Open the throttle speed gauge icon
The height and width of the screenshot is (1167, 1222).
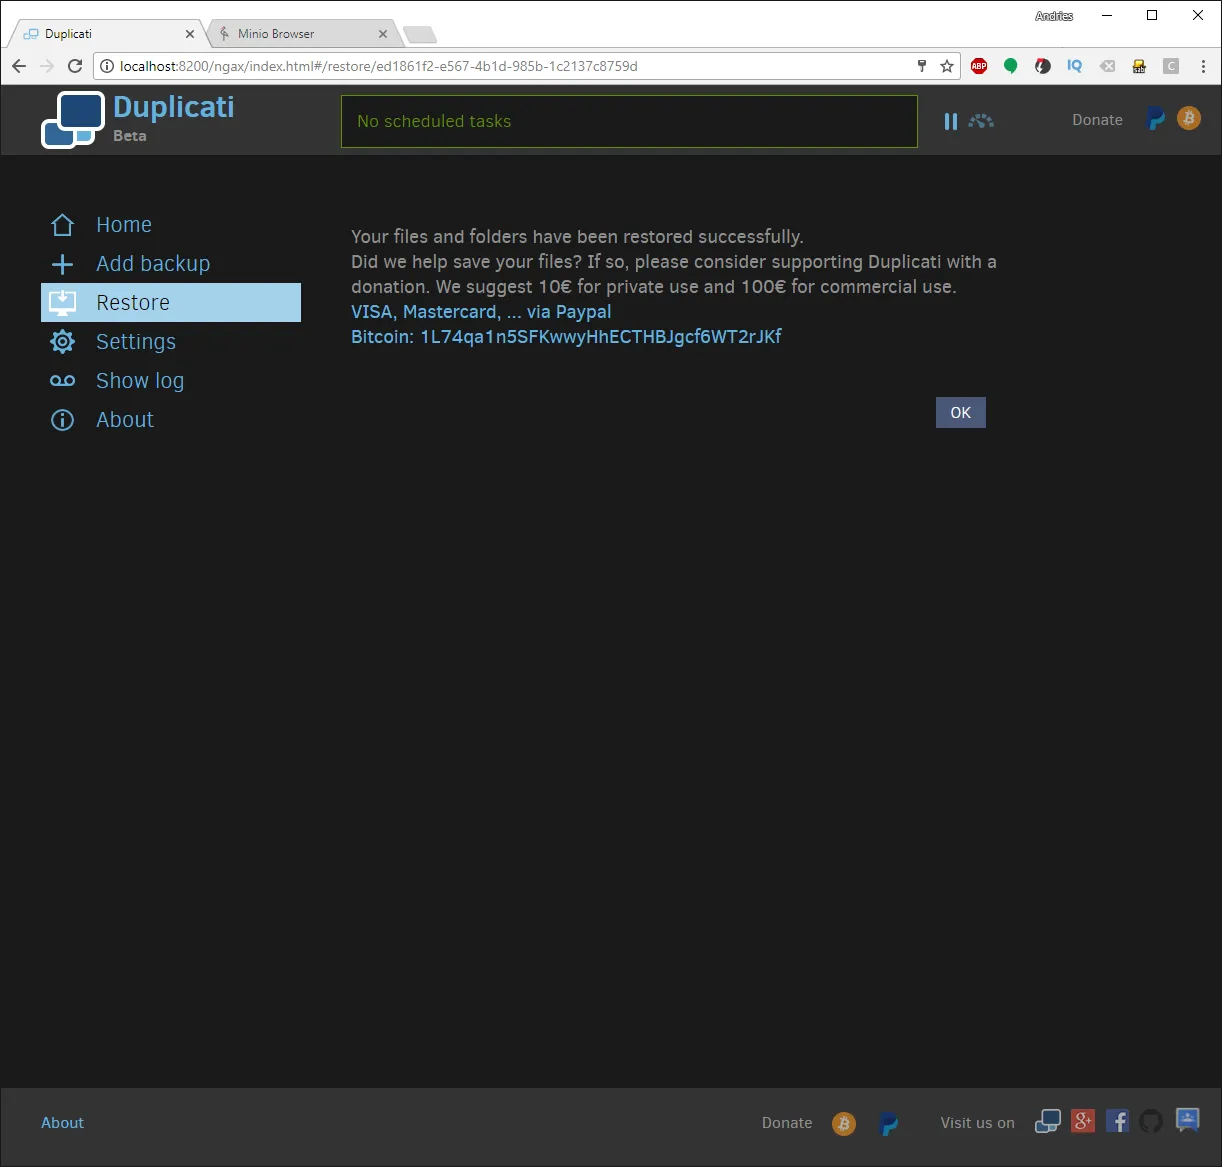click(x=981, y=121)
